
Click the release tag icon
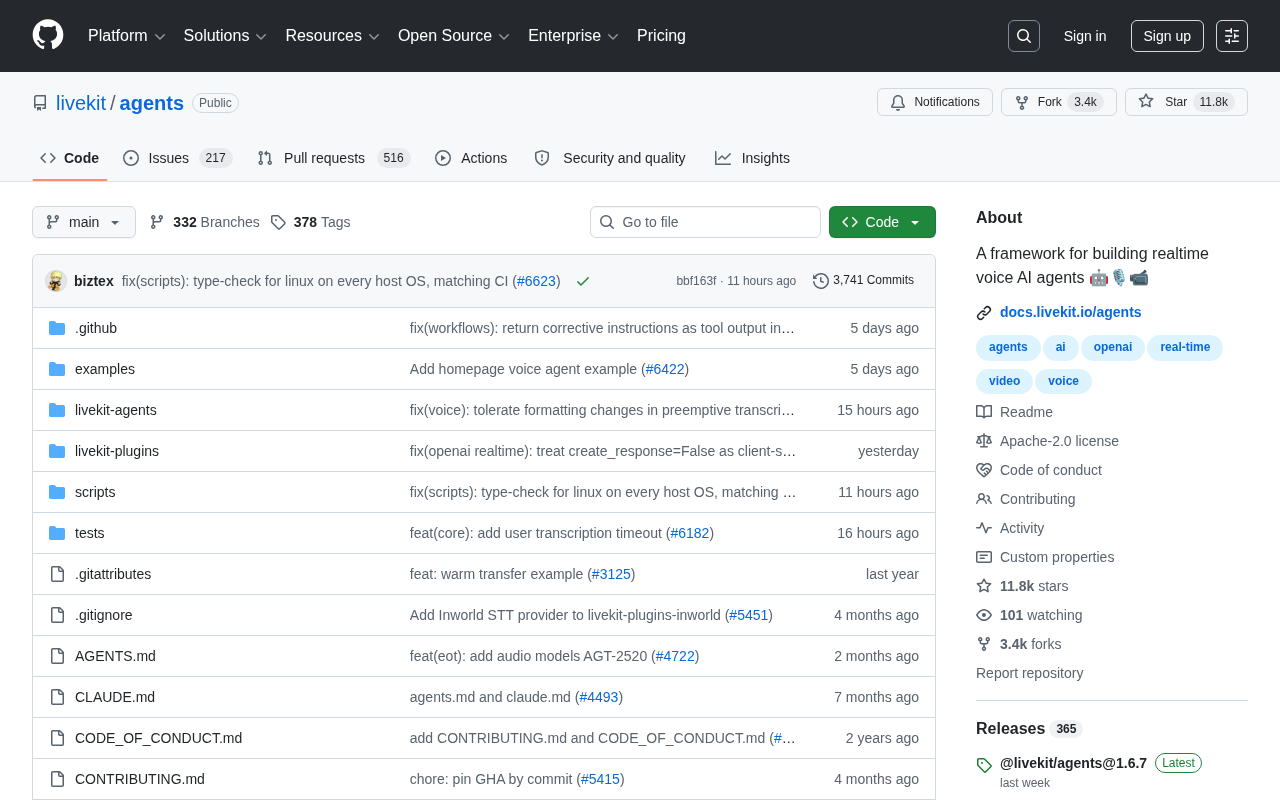(984, 765)
